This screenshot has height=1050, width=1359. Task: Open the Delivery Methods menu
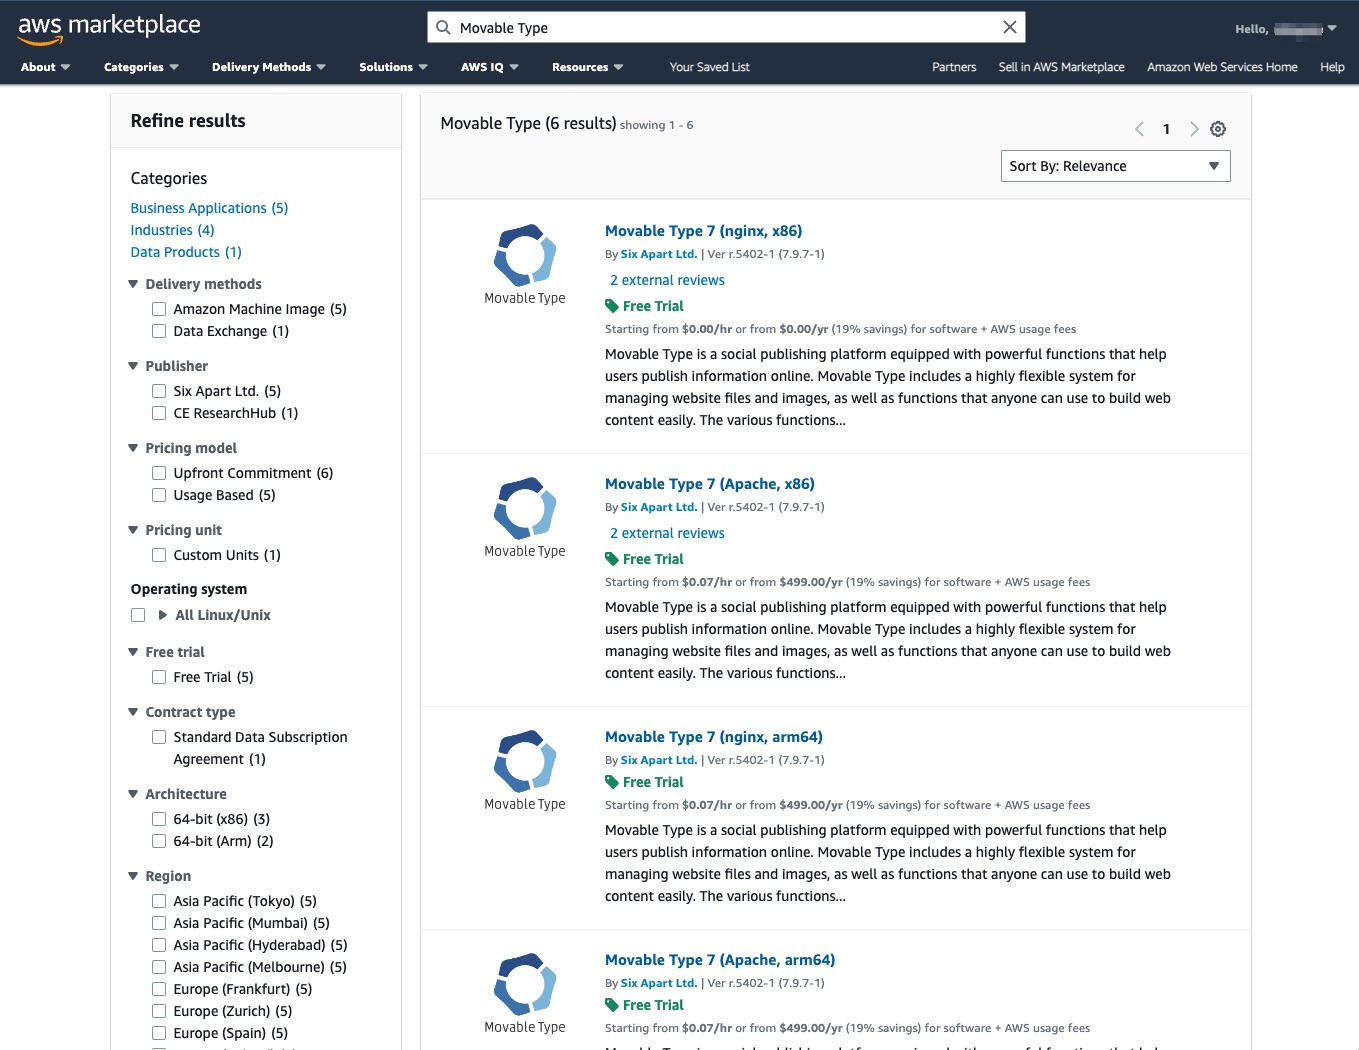pos(268,67)
